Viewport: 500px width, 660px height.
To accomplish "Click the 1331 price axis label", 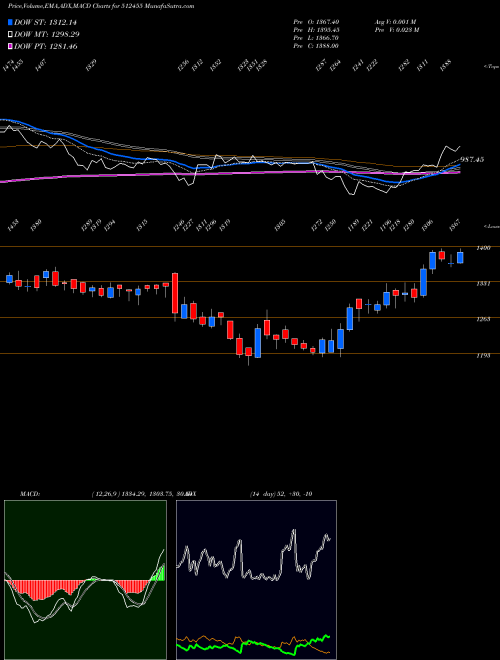I will [x=483, y=284].
